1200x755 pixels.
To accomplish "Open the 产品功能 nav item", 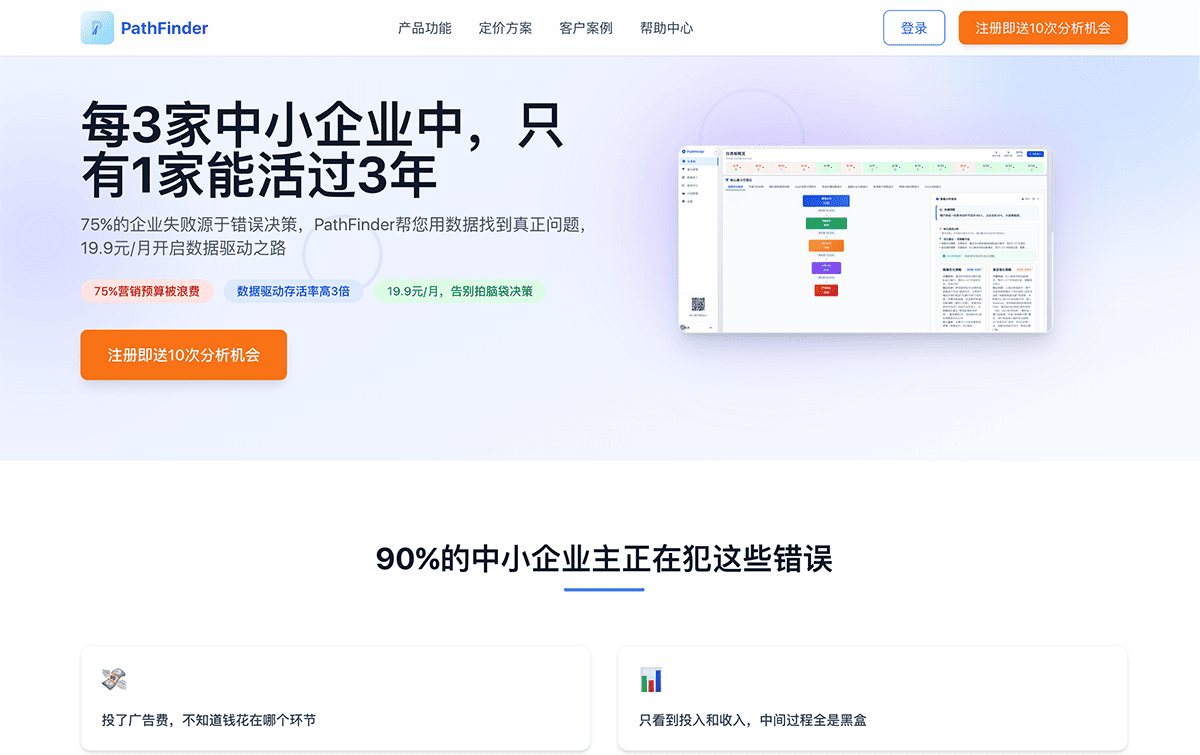I will (x=425, y=28).
